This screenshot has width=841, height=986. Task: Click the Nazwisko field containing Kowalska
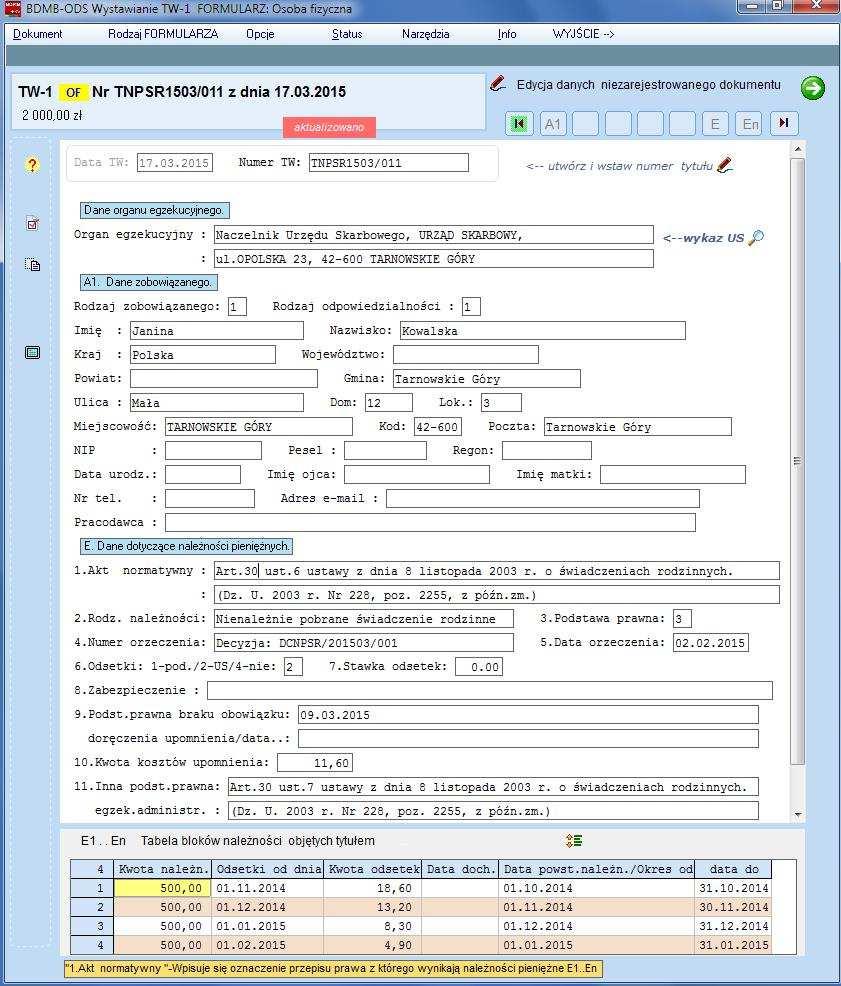(x=543, y=331)
